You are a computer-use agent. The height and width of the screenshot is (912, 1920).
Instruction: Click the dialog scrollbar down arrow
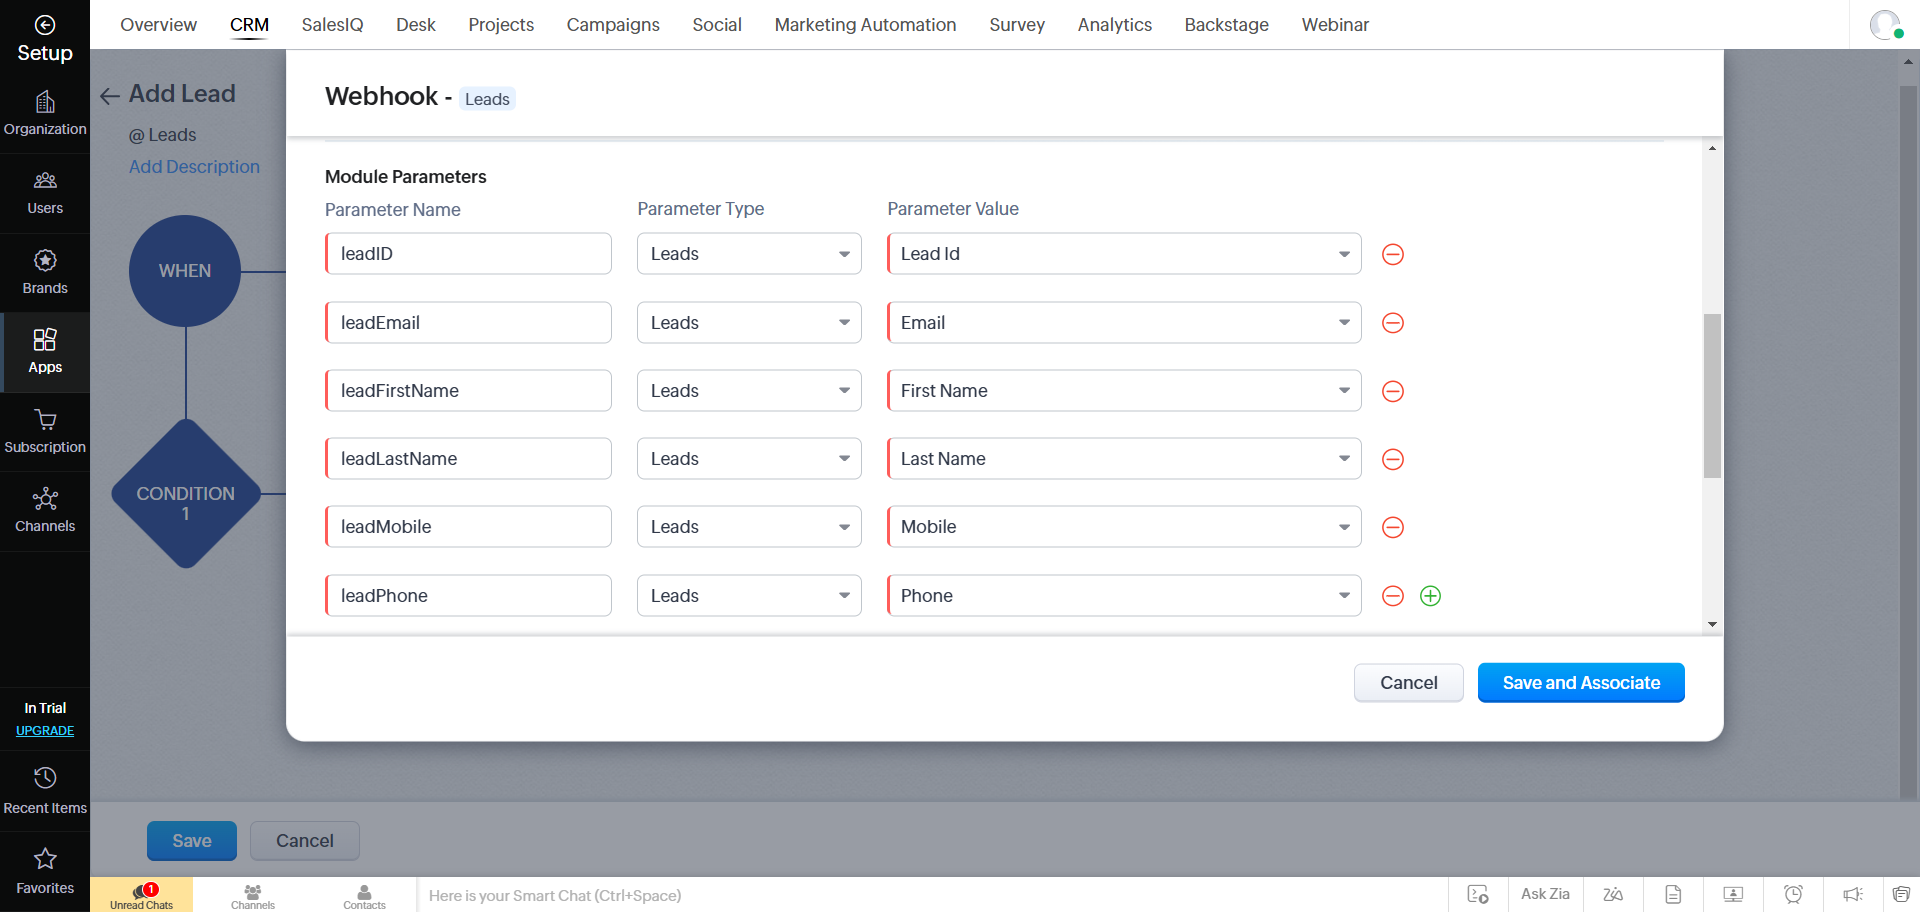1712,625
